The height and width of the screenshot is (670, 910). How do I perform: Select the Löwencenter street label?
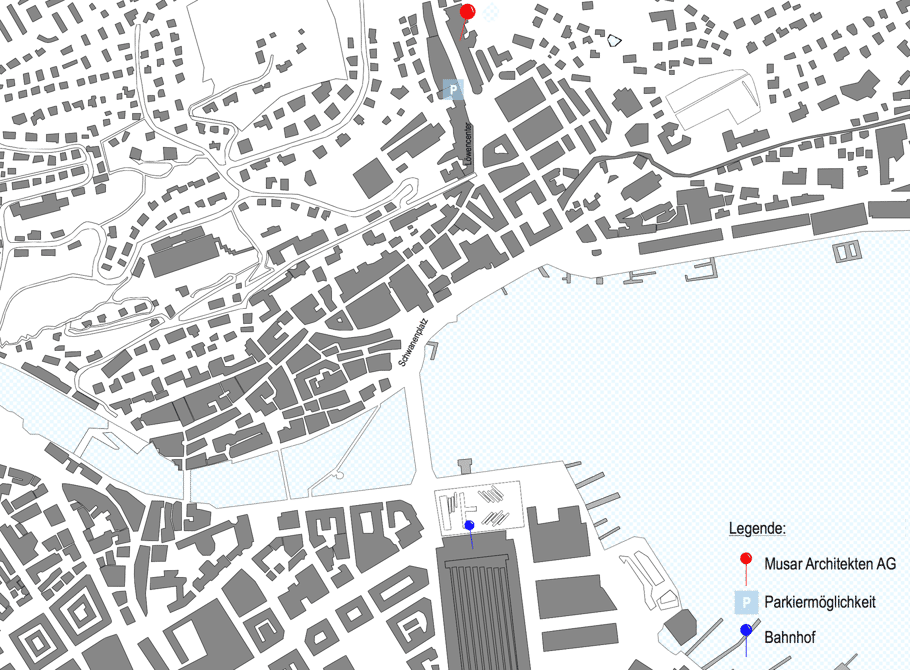pos(468,145)
